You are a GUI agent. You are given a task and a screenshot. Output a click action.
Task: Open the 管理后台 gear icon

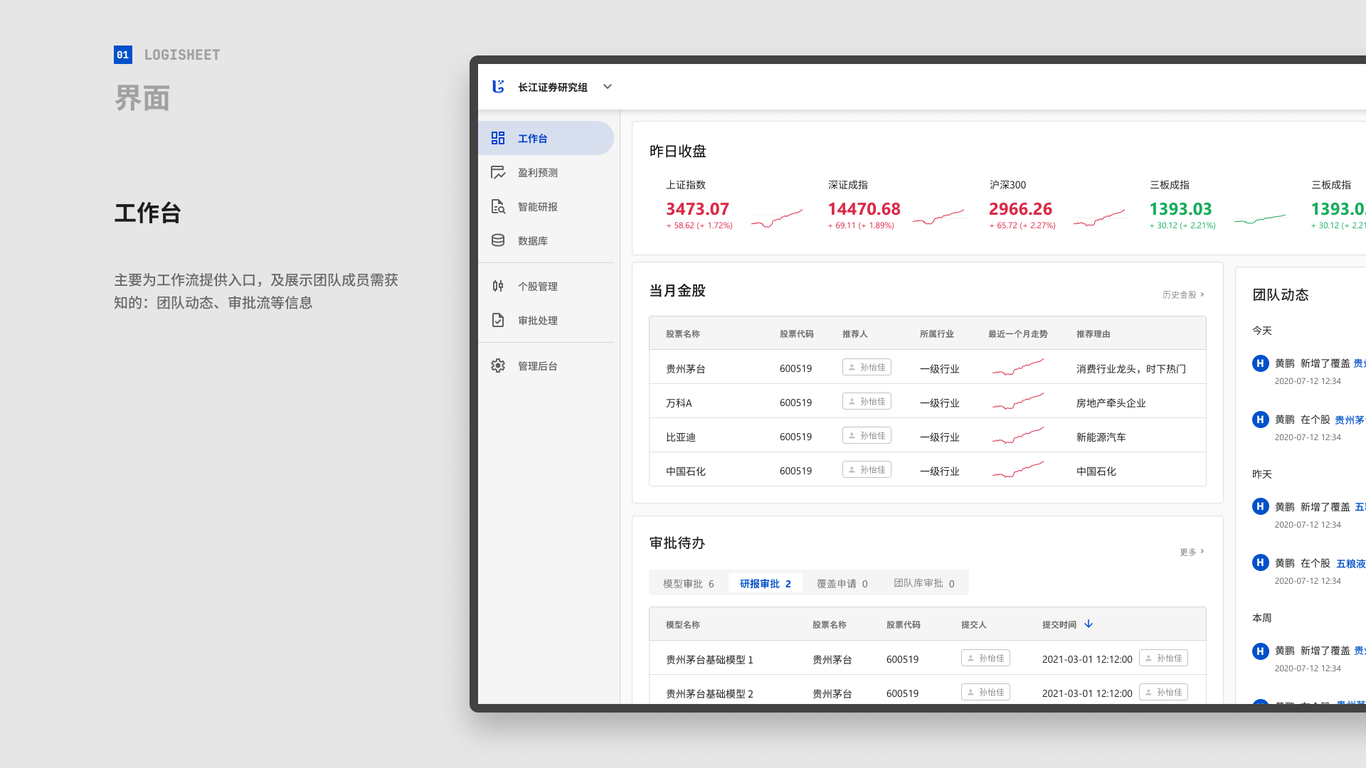(x=498, y=366)
